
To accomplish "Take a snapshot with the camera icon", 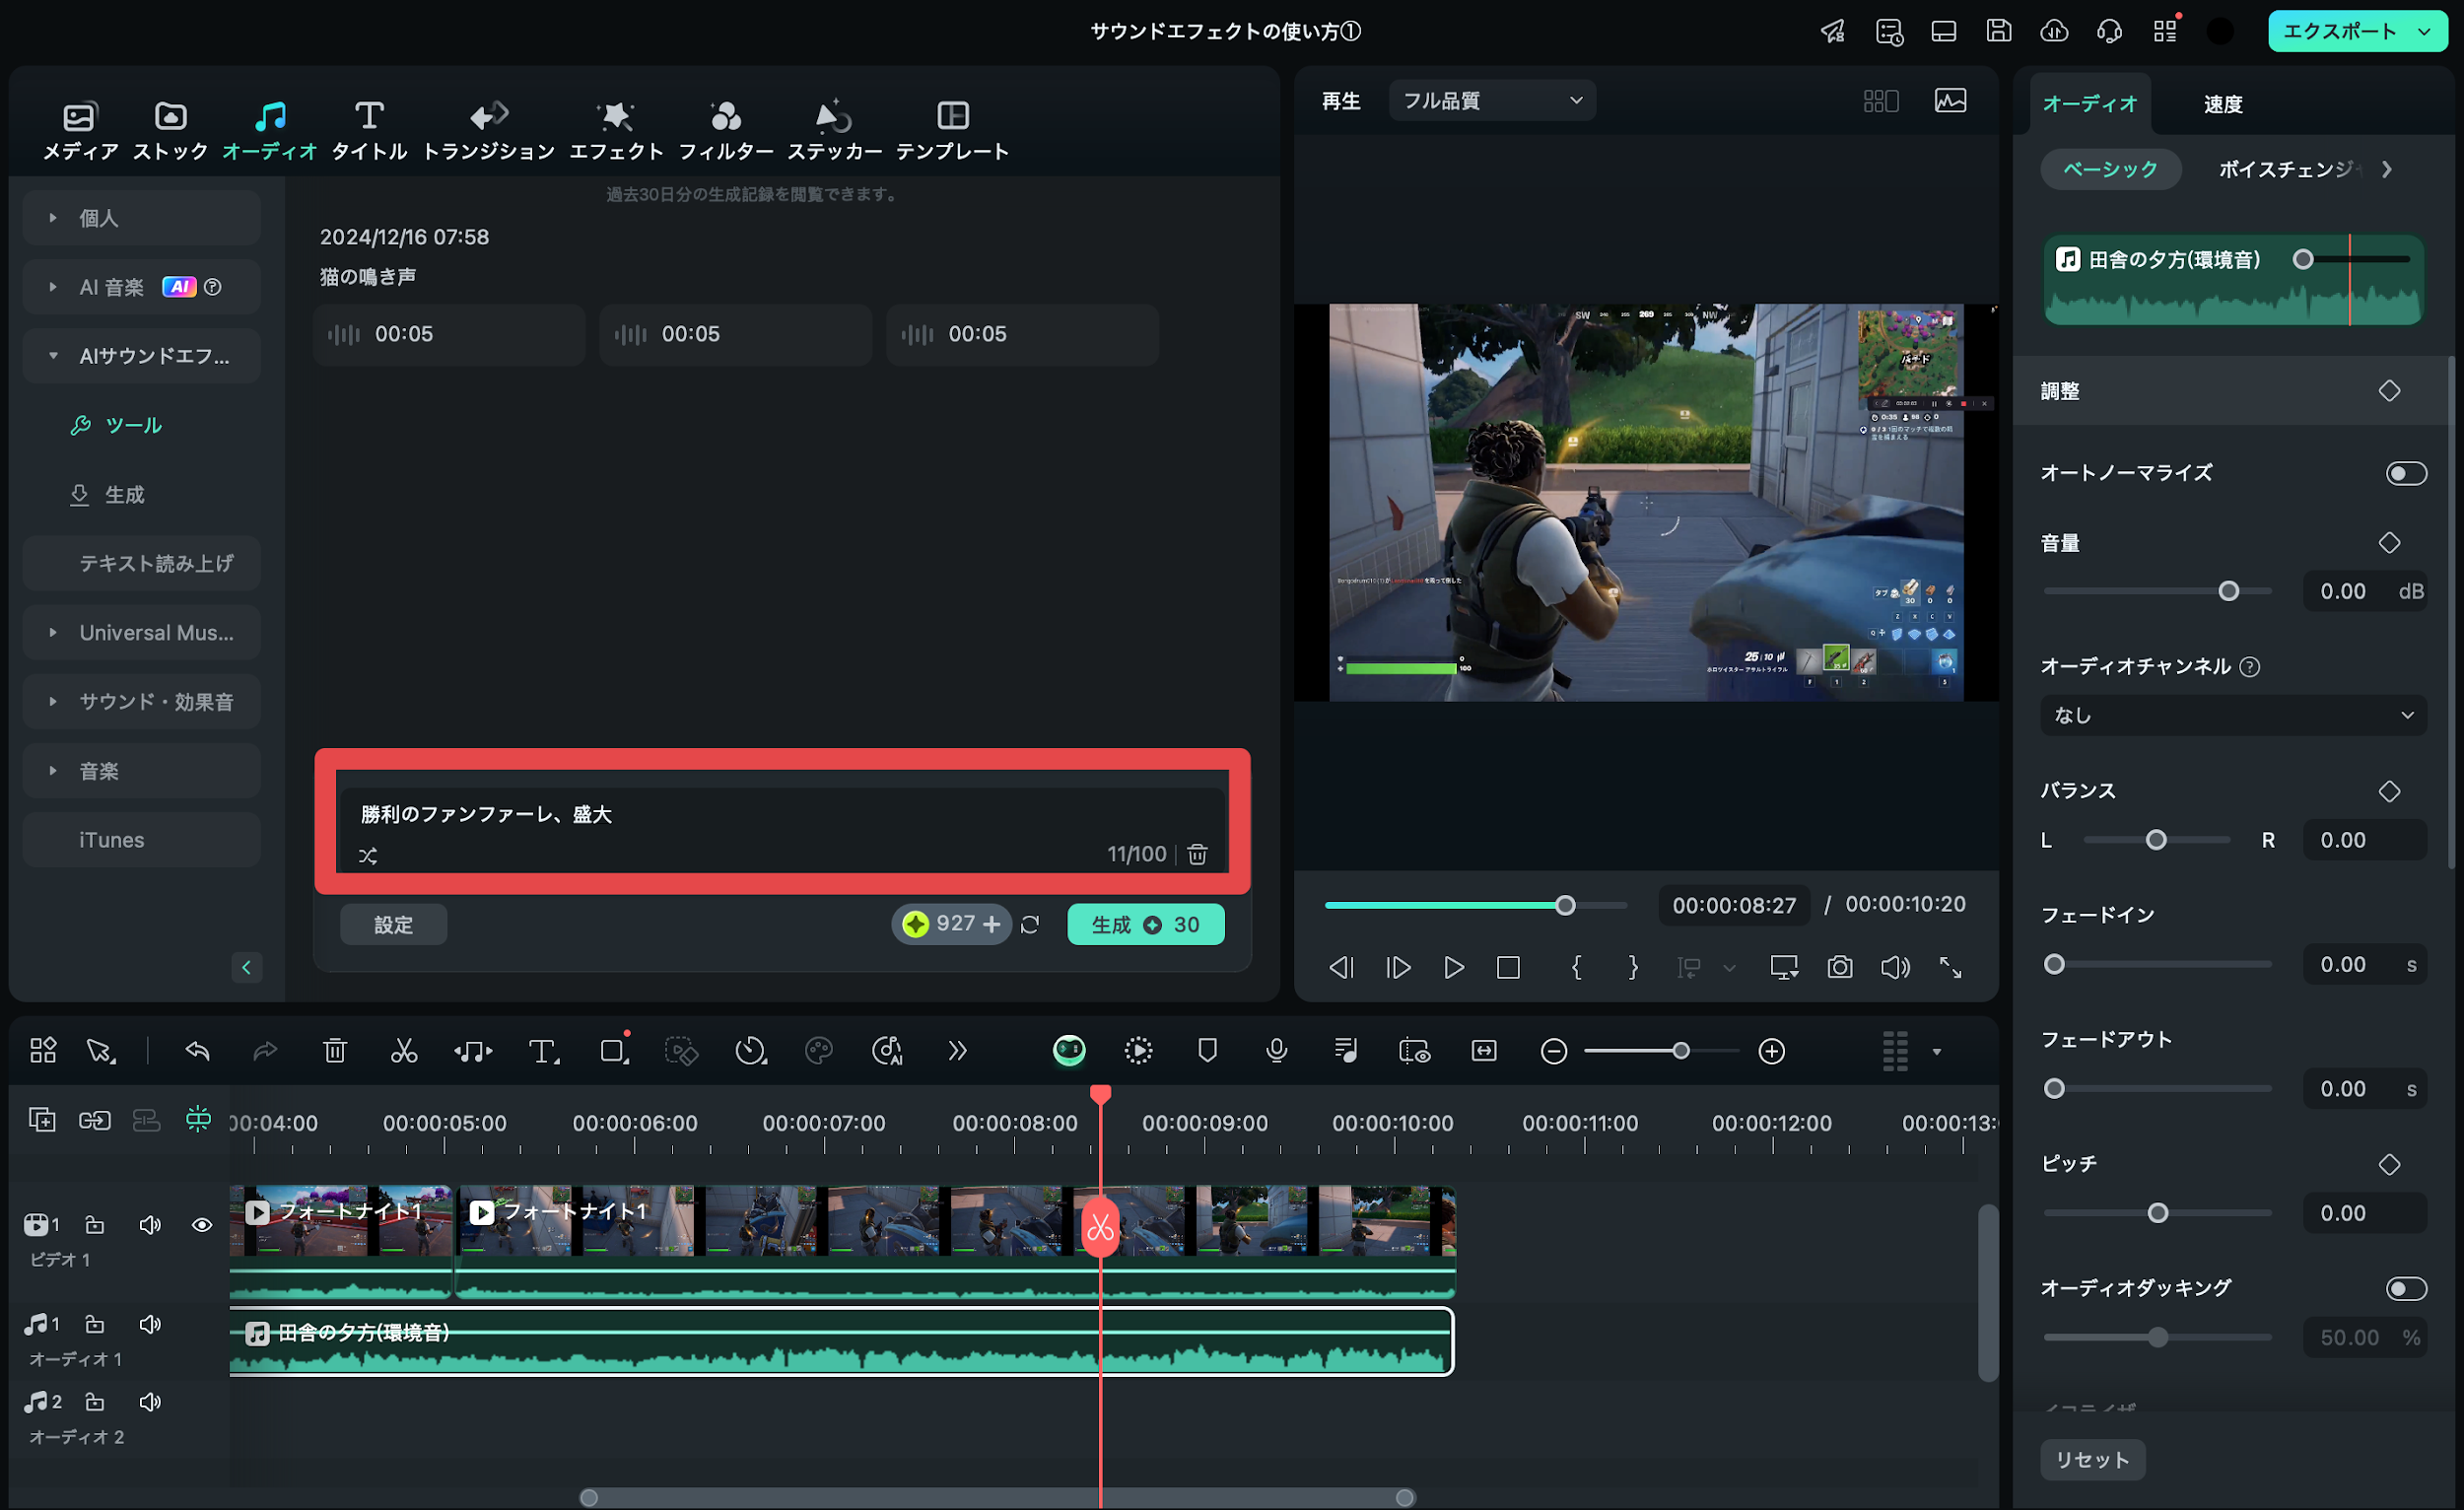I will [1839, 967].
